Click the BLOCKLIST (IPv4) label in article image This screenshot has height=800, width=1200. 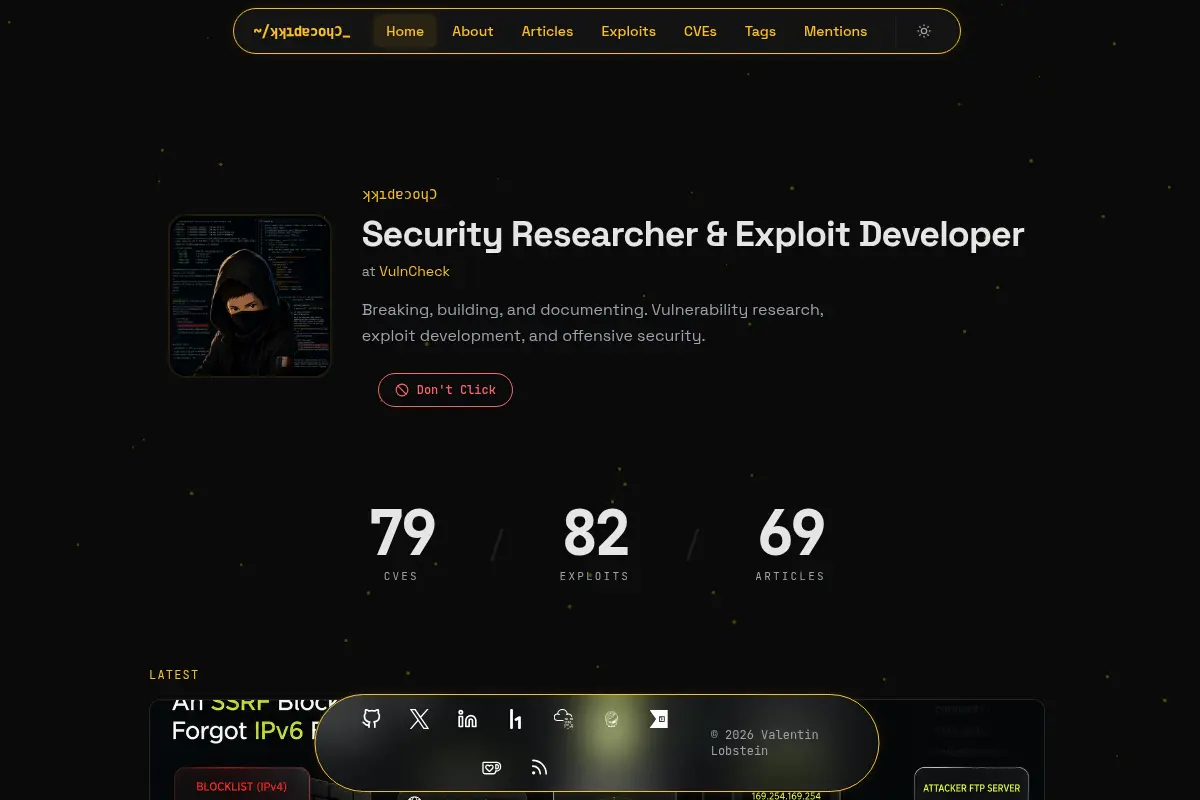(242, 787)
